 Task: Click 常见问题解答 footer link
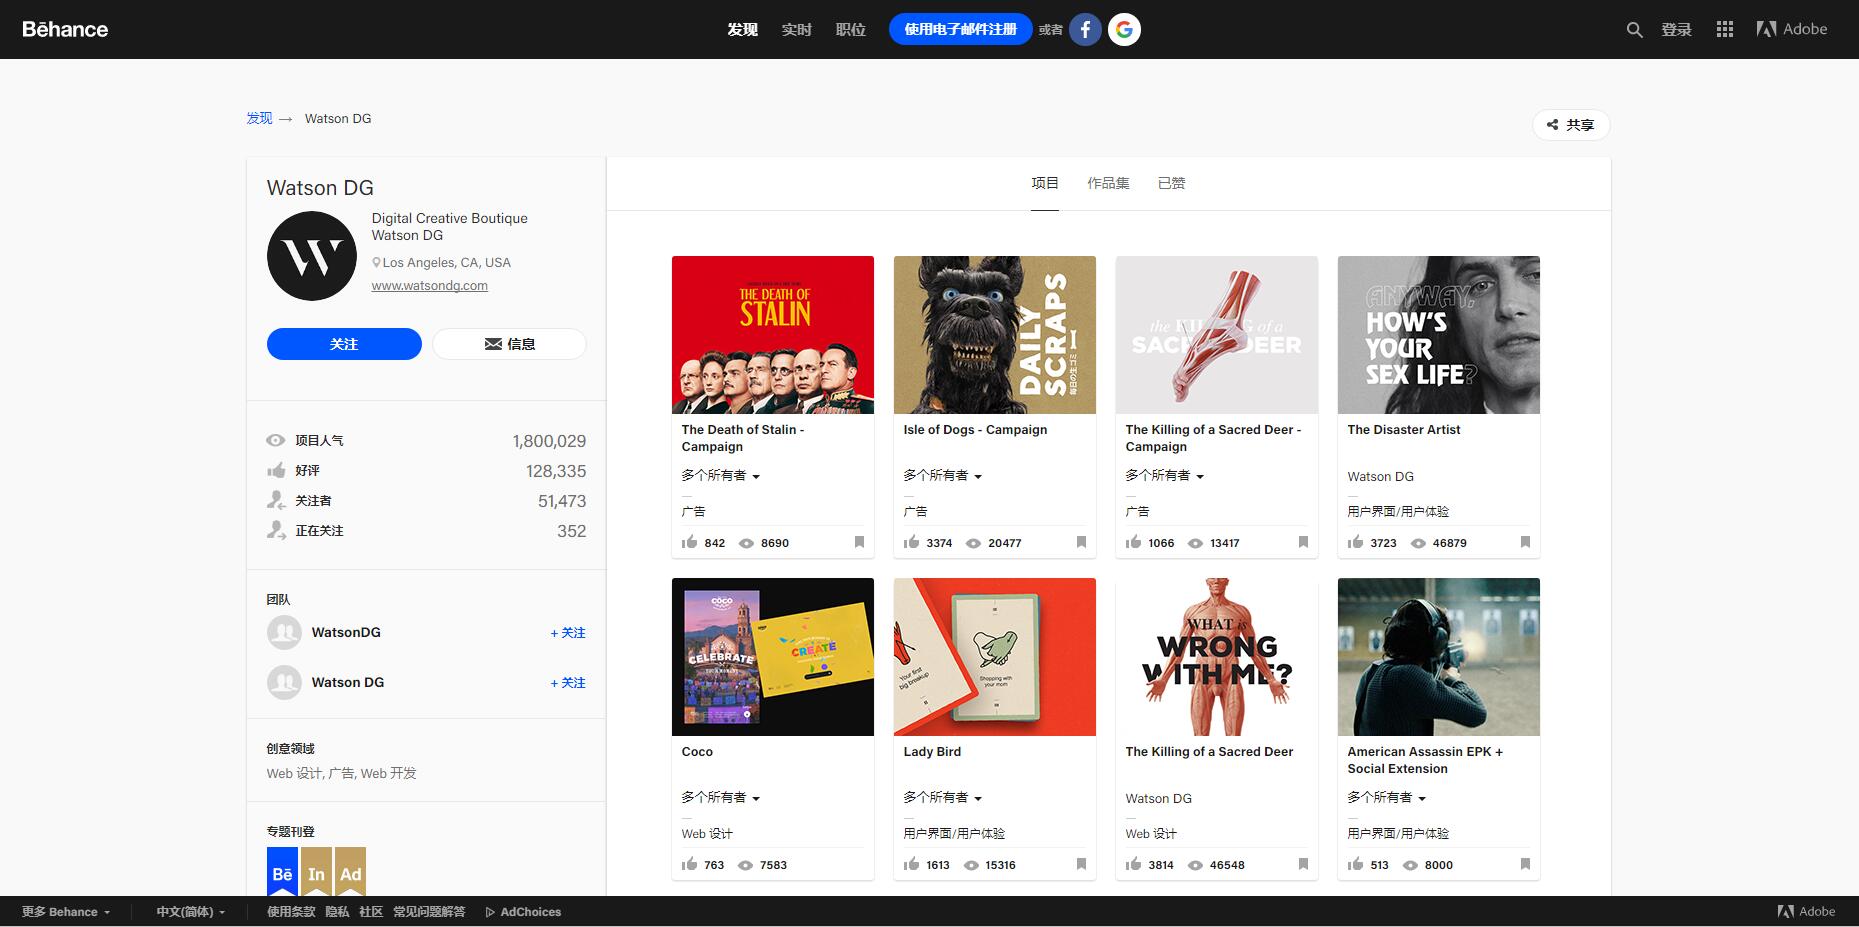pos(429,911)
